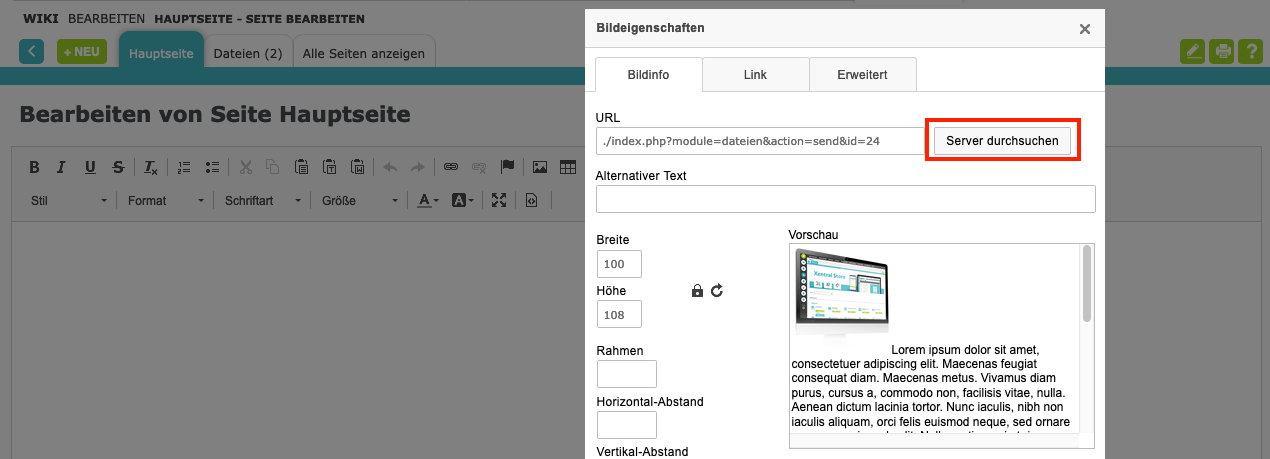Click the Server durchsuchen button

1002,141
